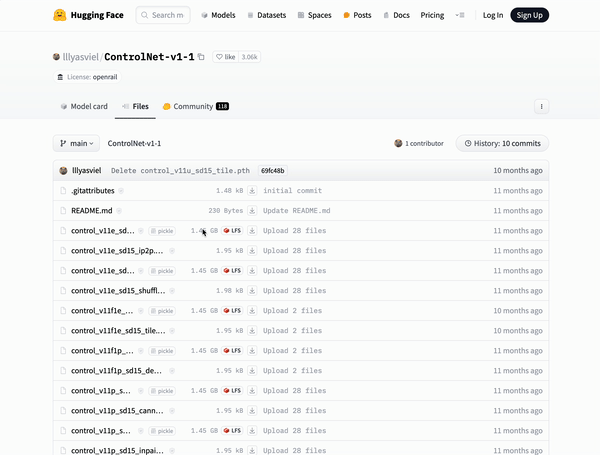
Task: Open the main branch dropdown
Action: (x=76, y=143)
